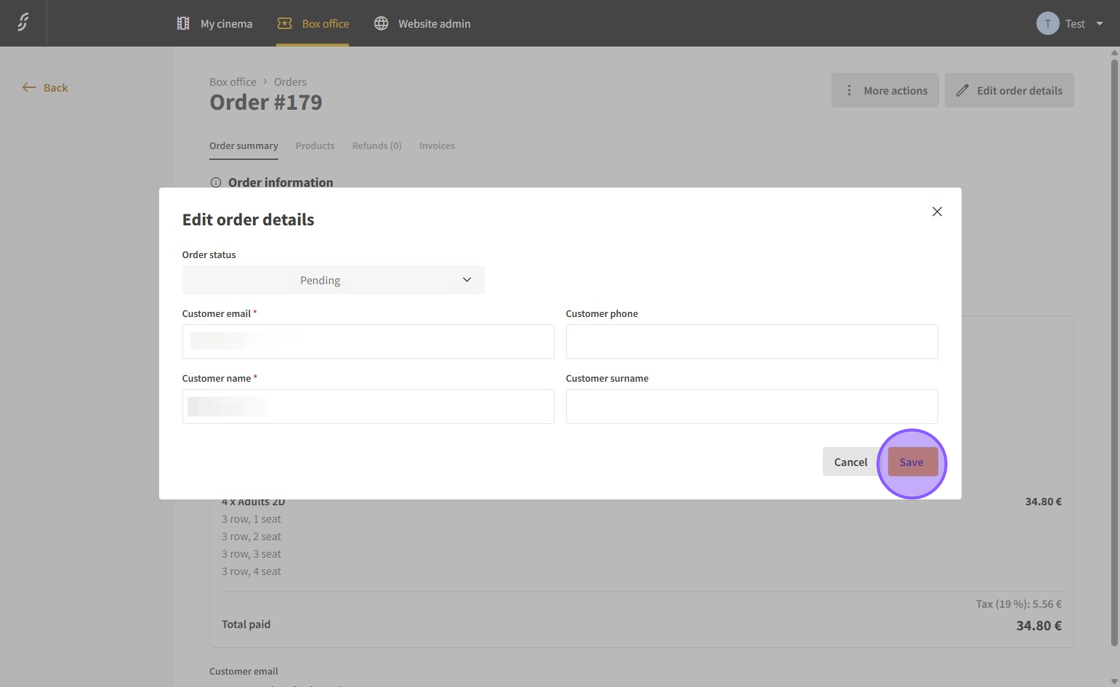1120x687 pixels.
Task: Open the Order status dropdown
Action: click(x=333, y=280)
